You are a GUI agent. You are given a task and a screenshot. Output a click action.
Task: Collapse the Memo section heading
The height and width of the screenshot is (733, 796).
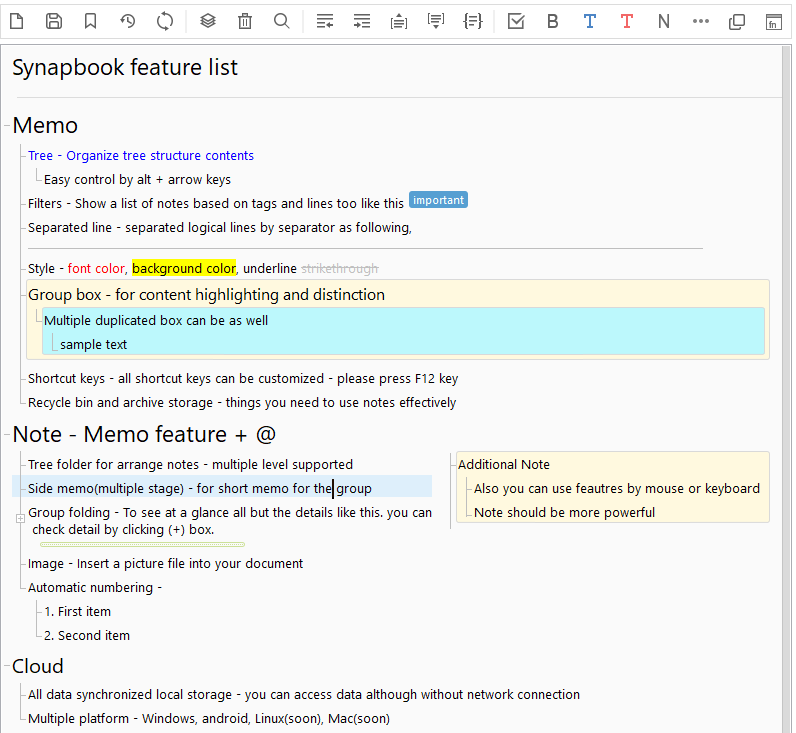[x=7, y=126]
